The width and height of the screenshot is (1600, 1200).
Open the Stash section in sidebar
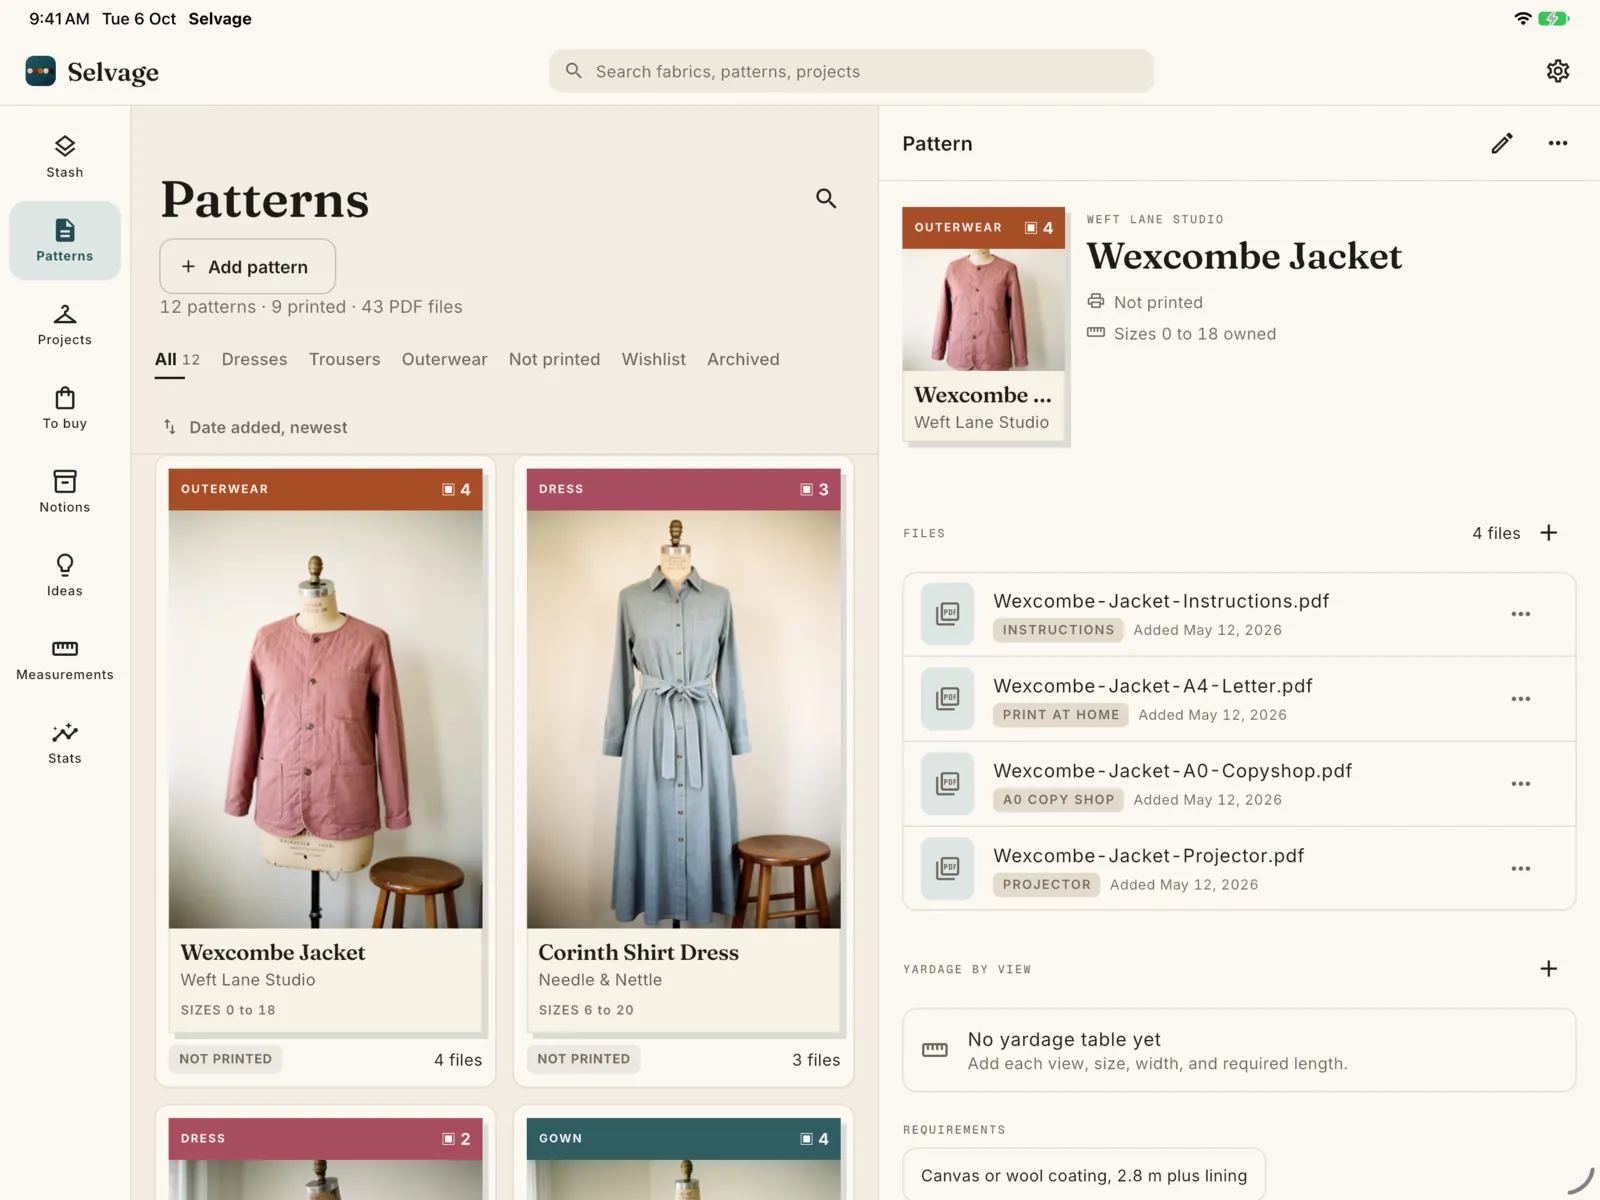65,157
